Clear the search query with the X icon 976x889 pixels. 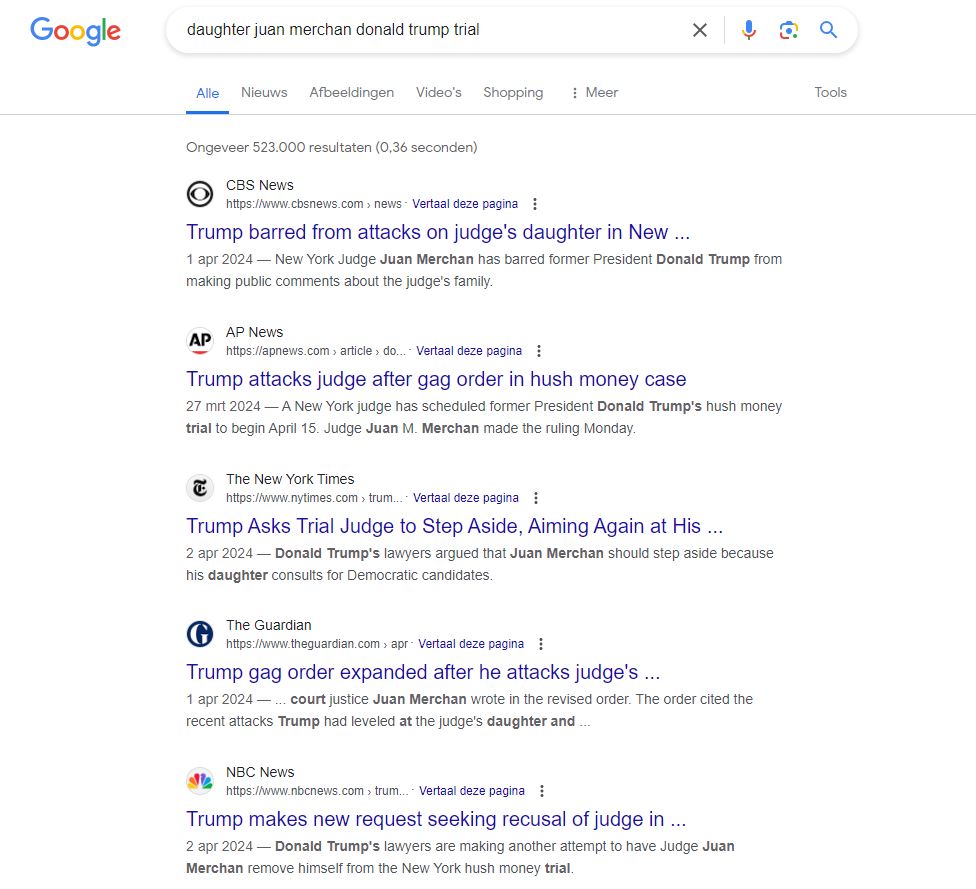[700, 30]
